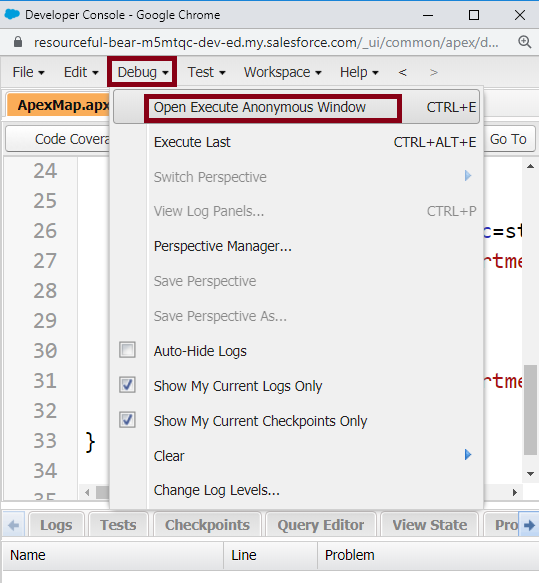Collapse the Debug menu
This screenshot has height=583, width=539.
click(142, 72)
